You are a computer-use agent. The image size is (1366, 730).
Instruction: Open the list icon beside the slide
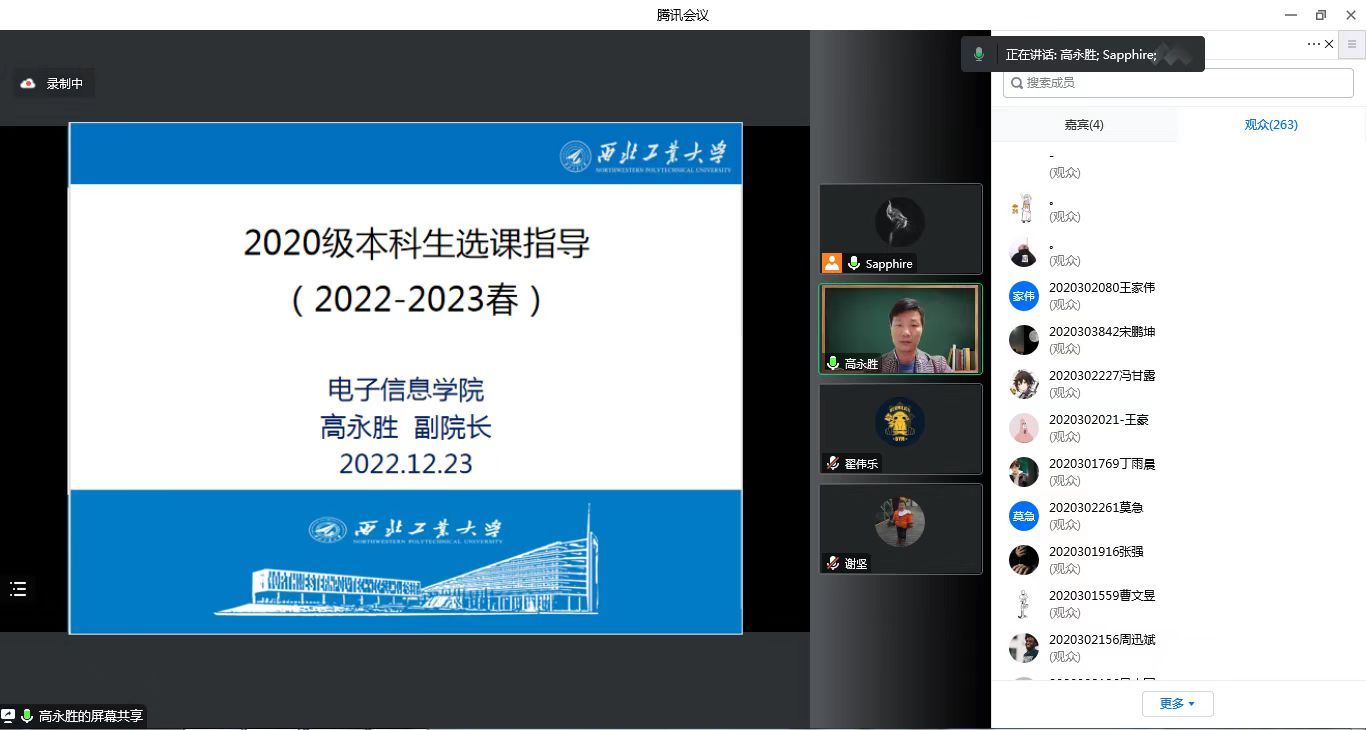[18, 589]
